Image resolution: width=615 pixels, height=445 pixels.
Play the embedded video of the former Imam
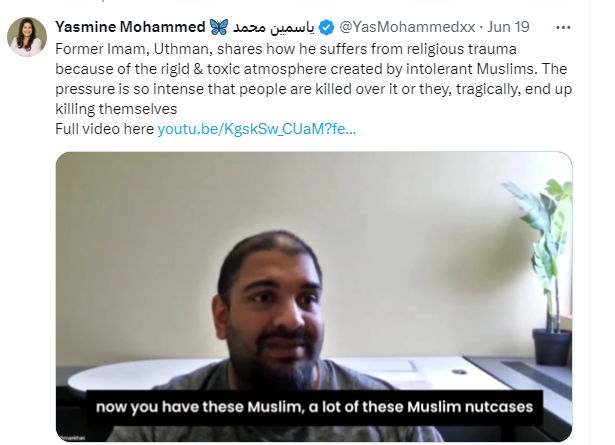click(314, 297)
